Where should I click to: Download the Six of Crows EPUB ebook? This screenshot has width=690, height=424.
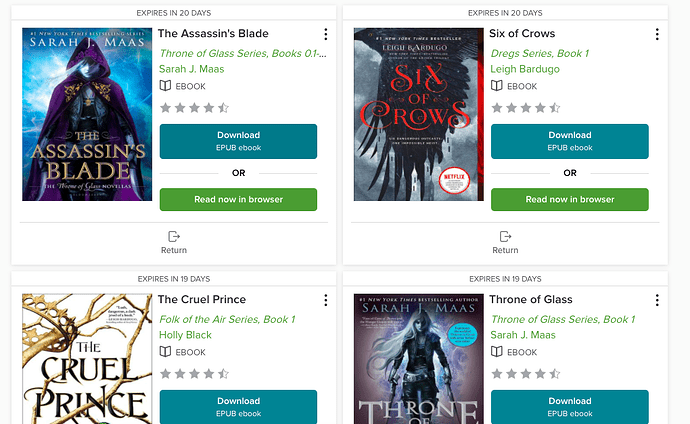[569, 141]
